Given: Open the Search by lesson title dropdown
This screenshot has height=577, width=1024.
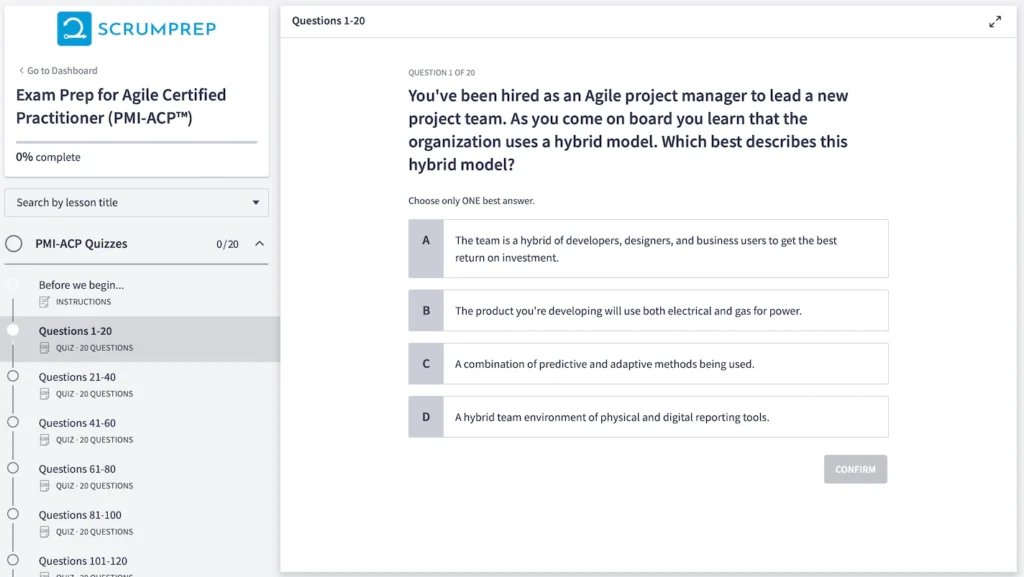Looking at the screenshot, I should (136, 202).
